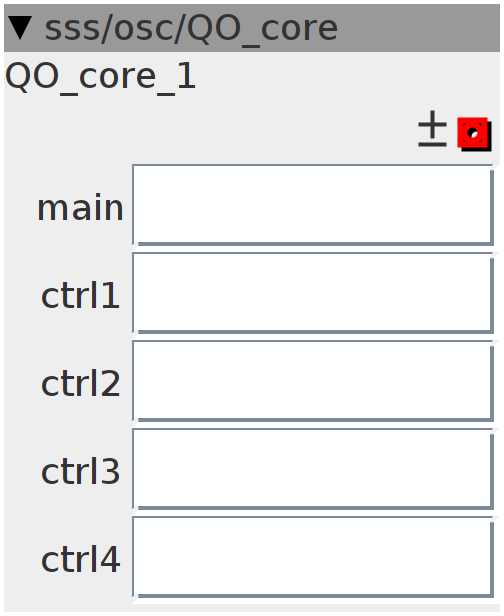Select the QO_core_1 instance name
The image size is (504, 616).
[101, 76]
